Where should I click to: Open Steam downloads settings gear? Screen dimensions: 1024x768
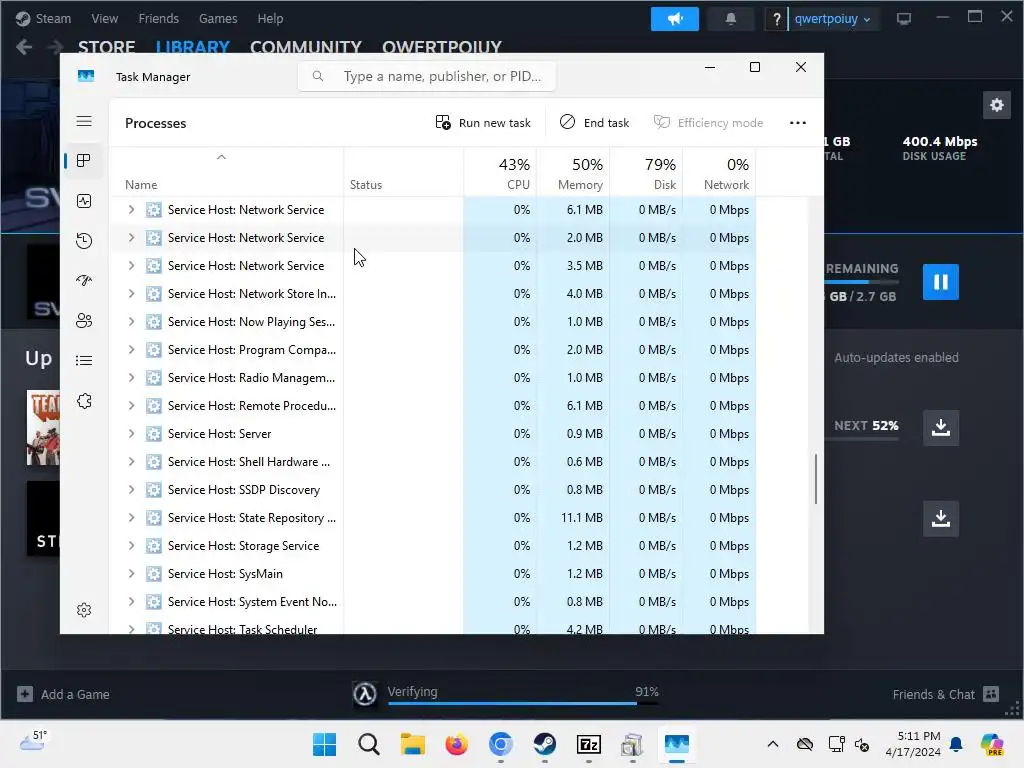pos(997,105)
